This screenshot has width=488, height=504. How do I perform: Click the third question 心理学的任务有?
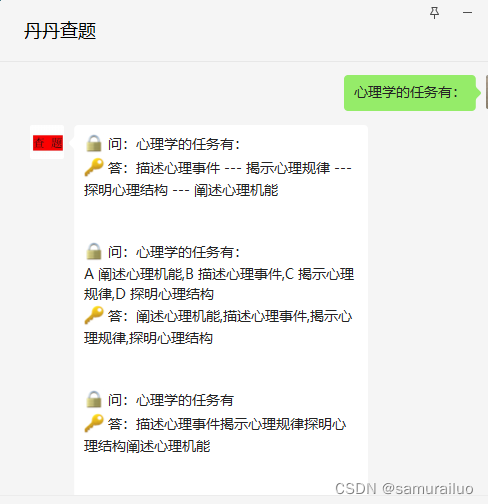pos(185,400)
